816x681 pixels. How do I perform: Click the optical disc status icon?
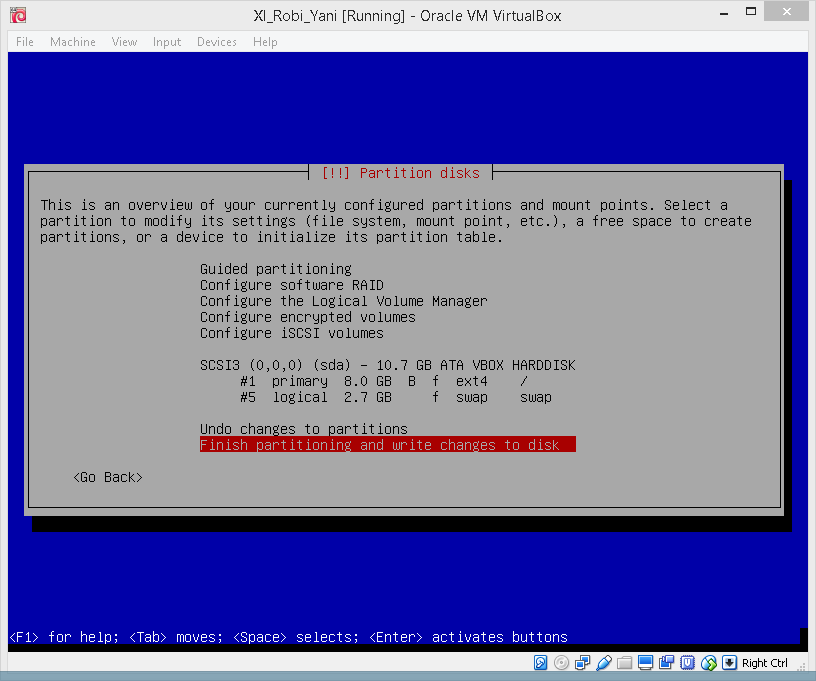[x=561, y=662]
